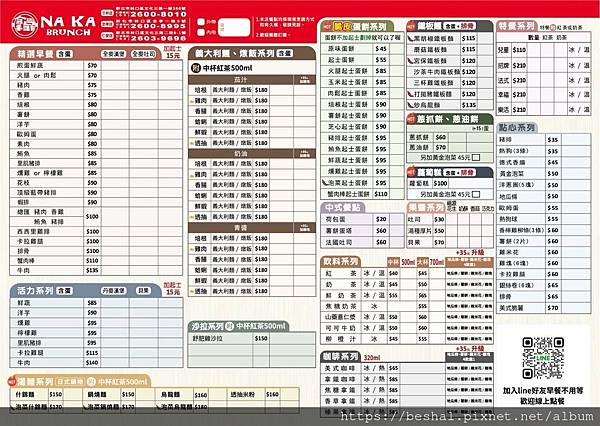Select the 活力系列 section heading

pos(35,291)
